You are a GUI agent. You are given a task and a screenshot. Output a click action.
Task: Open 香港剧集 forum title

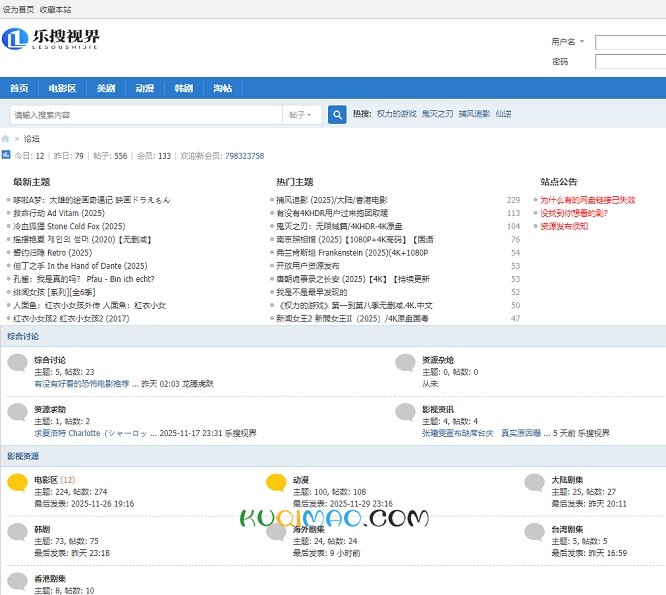pyautogui.click(x=50, y=578)
